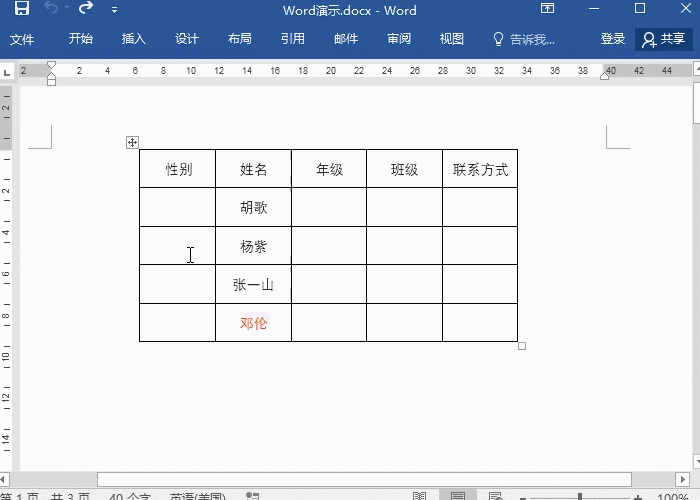Click the 共享 share button
The width and height of the screenshot is (700, 500).
pos(664,39)
